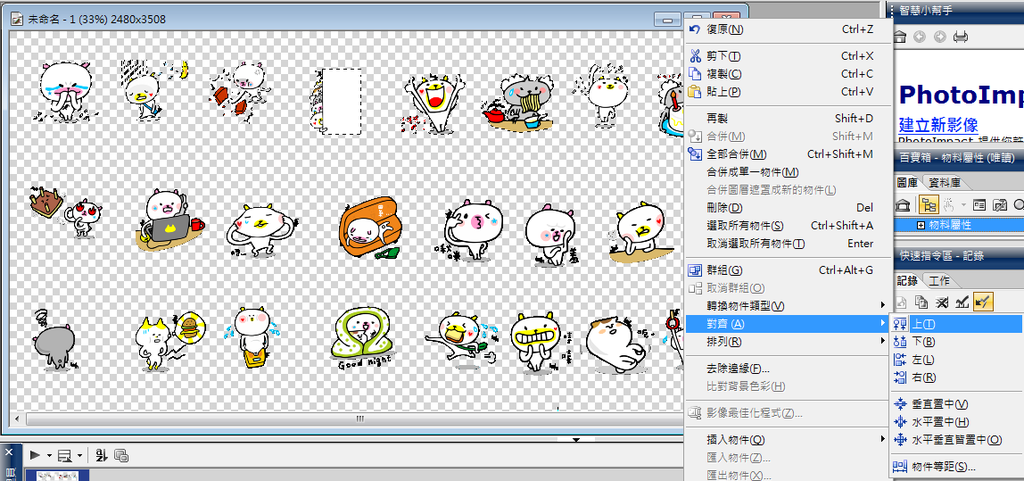Click the Good night blanket cat sticker
Screen dimensions: 1024x481
click(x=360, y=339)
